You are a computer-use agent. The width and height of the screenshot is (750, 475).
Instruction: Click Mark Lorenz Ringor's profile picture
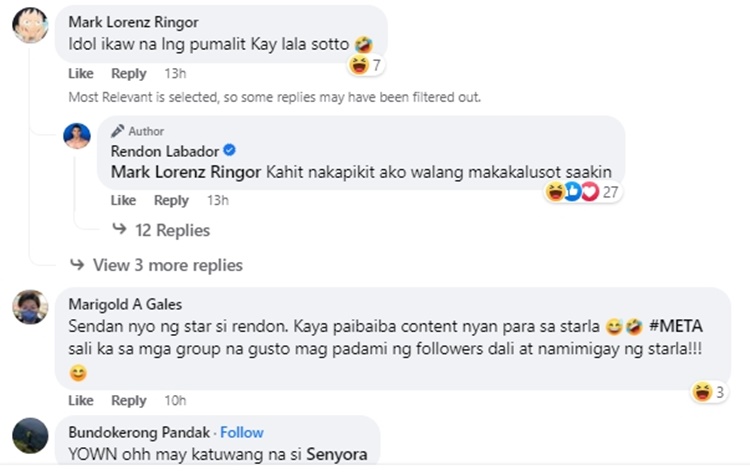pos(30,25)
